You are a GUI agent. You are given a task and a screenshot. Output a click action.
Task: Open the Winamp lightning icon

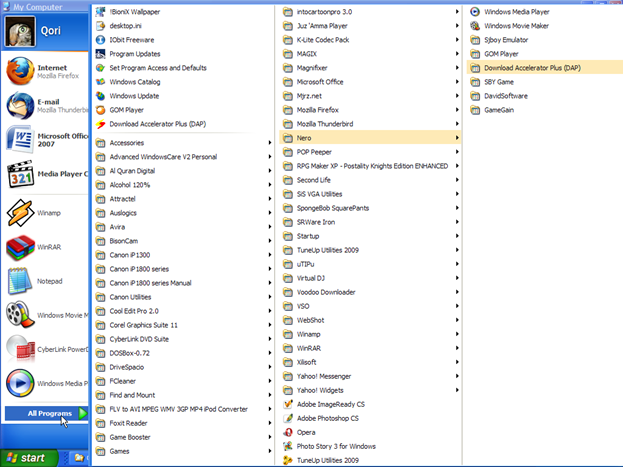point(20,213)
